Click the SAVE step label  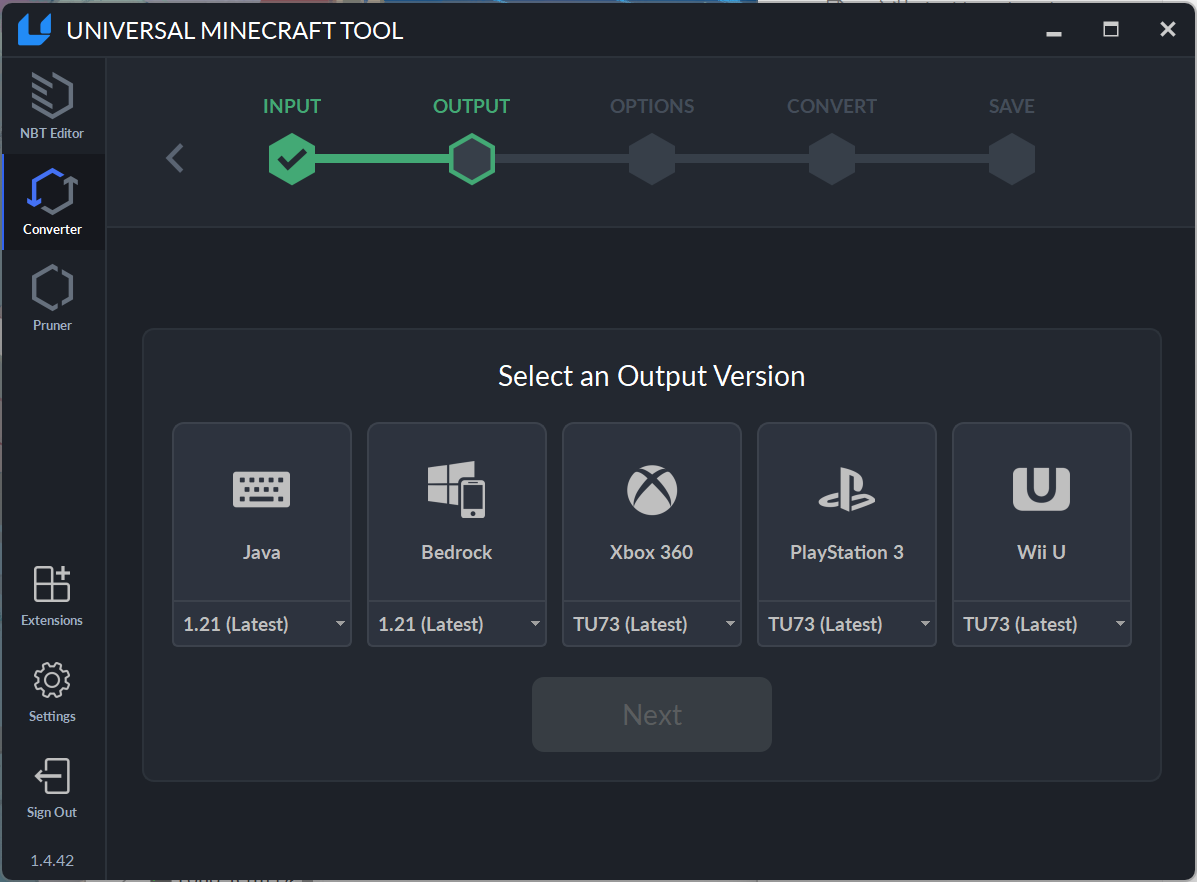[x=1012, y=106]
